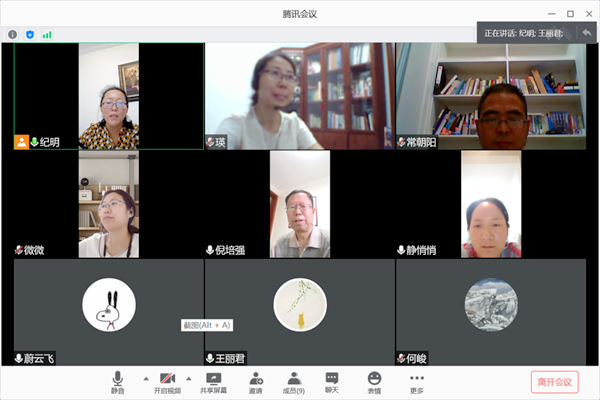The image size is (600, 400).
Task: Click the 离开会议 leave meeting button
Action: (x=554, y=381)
